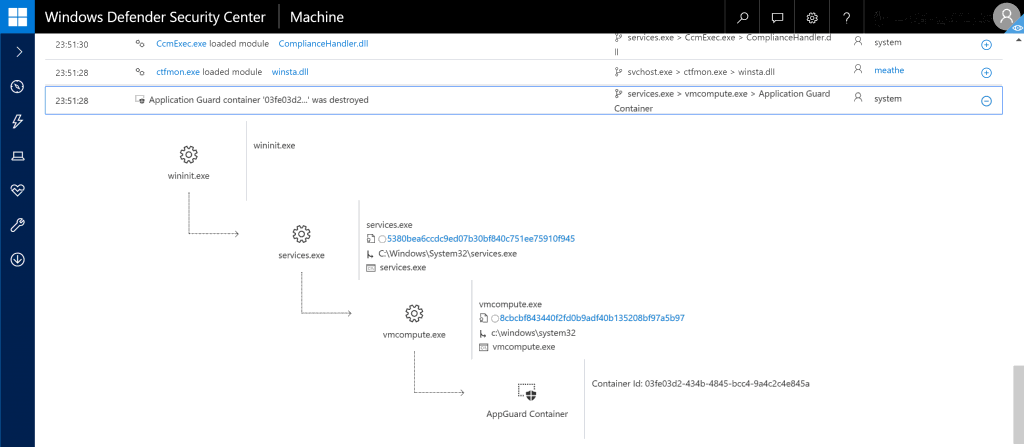Click the Application Guard event type icon
This screenshot has width=1024, height=447.
[x=139, y=100]
